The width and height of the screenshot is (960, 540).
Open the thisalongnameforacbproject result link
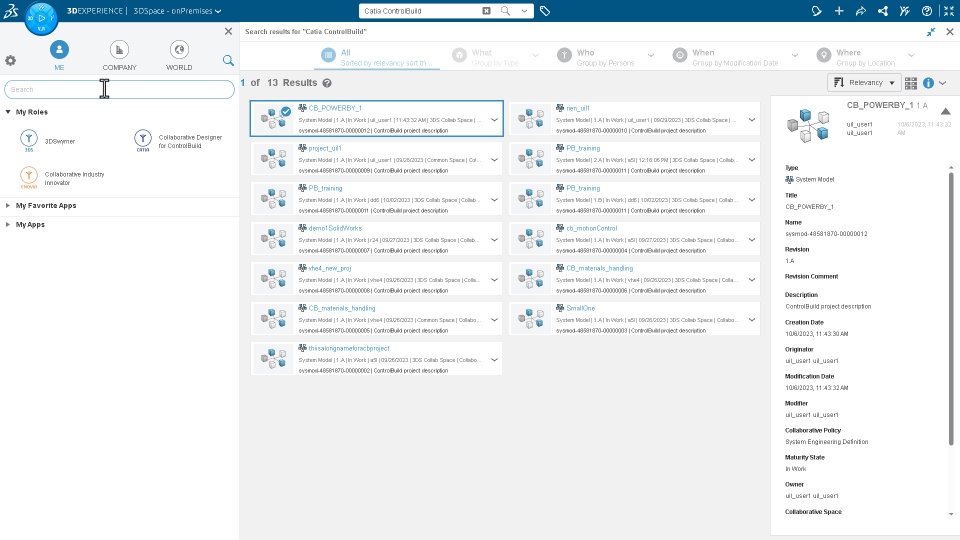click(349, 348)
